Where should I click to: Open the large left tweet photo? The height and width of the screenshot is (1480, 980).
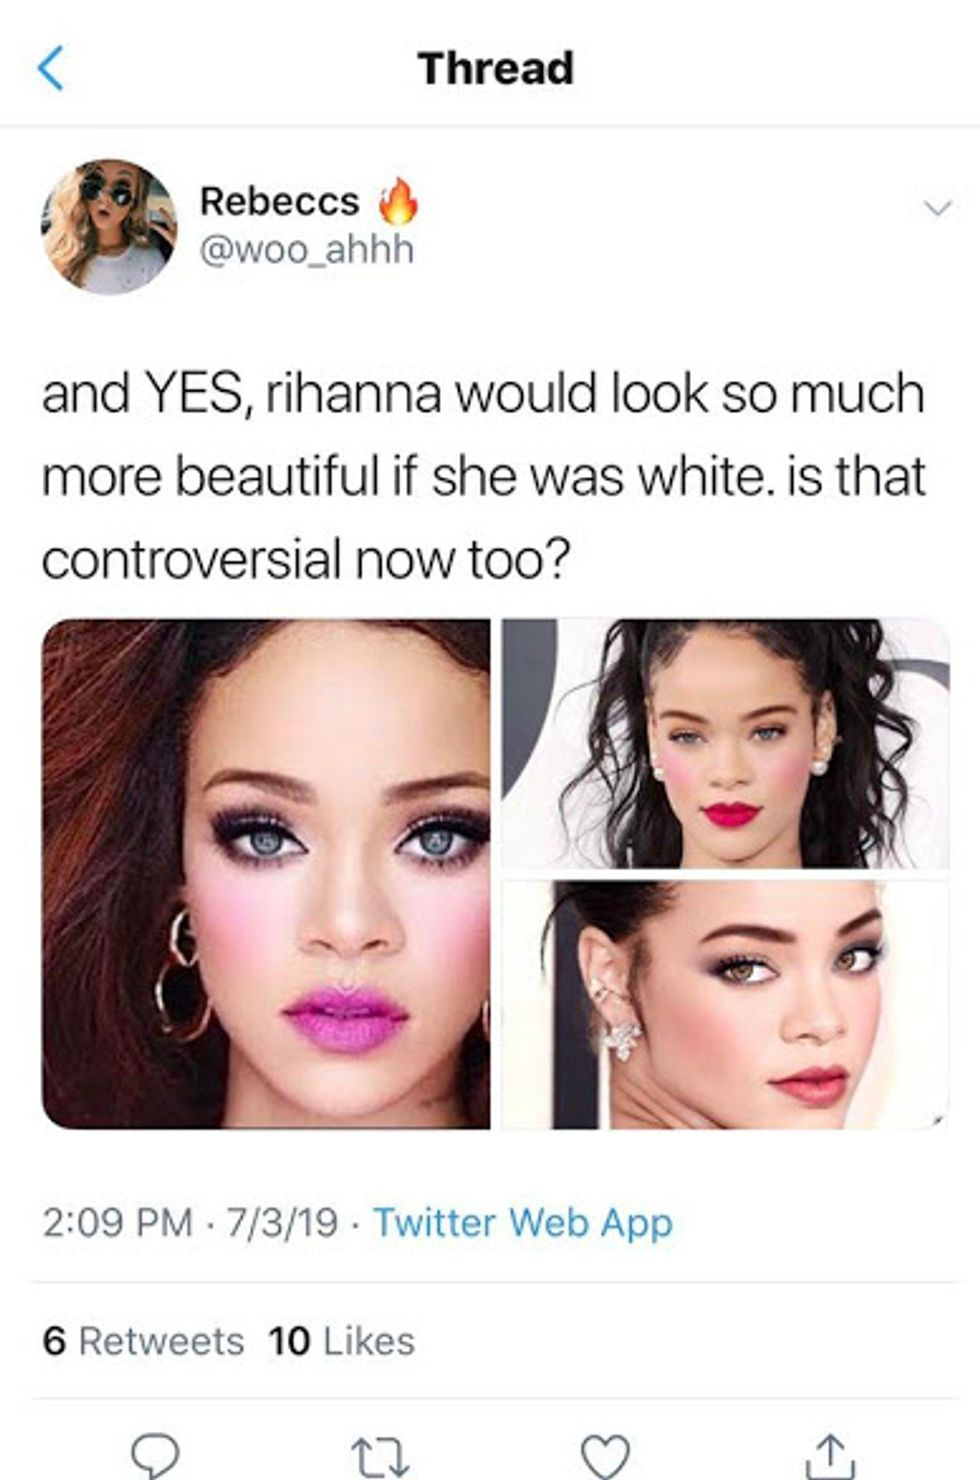pyautogui.click(x=266, y=874)
